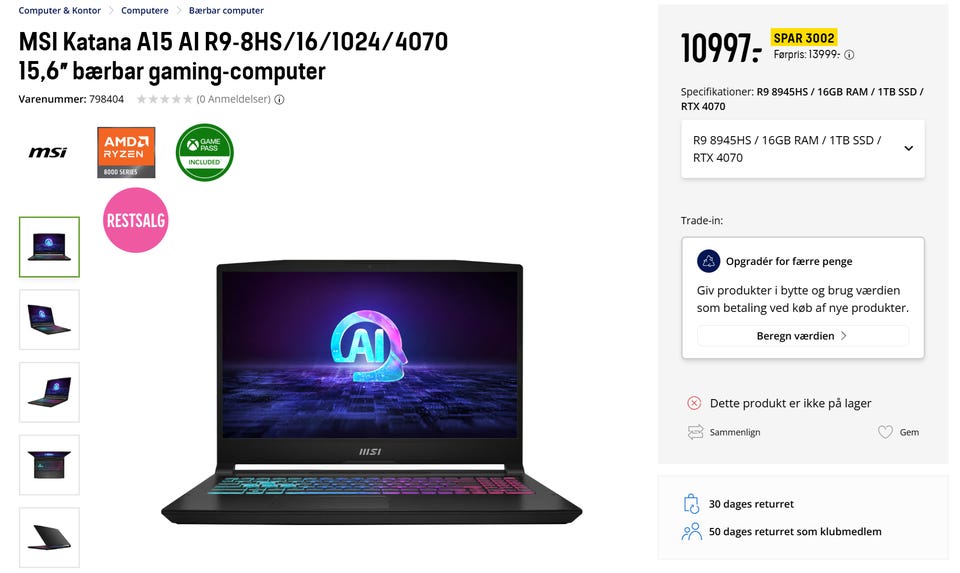Select the closed-lid laptop thumbnail
Screen dimensions: 960x573
pyautogui.click(x=50, y=537)
